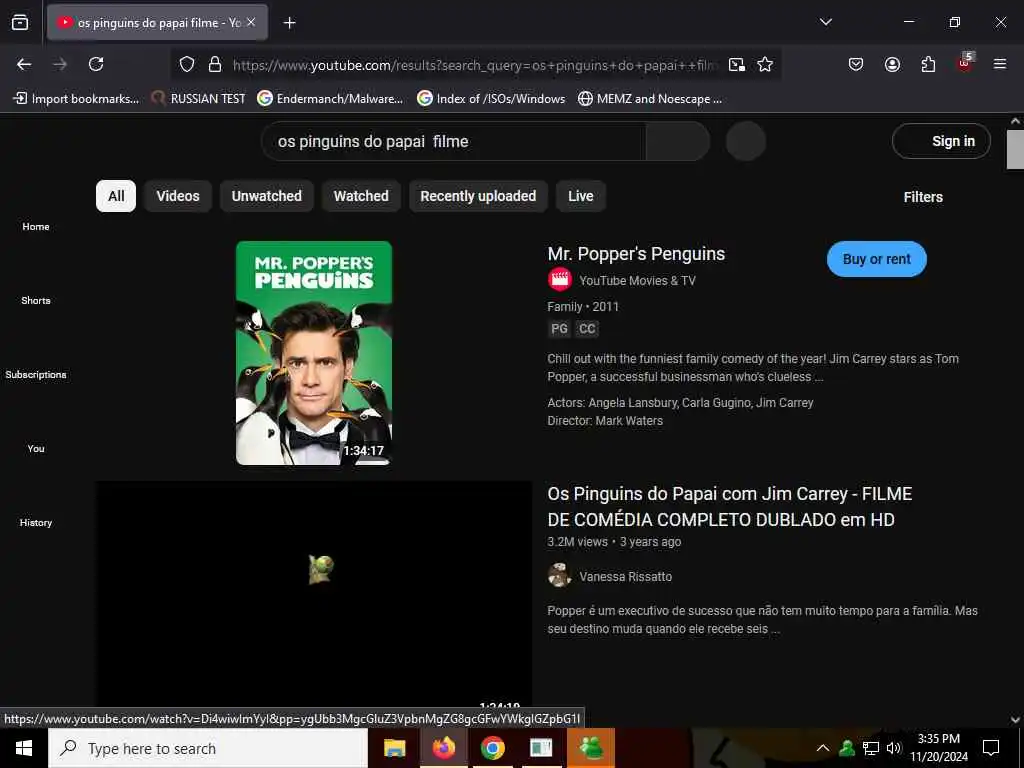
Task: Click the YouTube search box
Action: pos(454,141)
